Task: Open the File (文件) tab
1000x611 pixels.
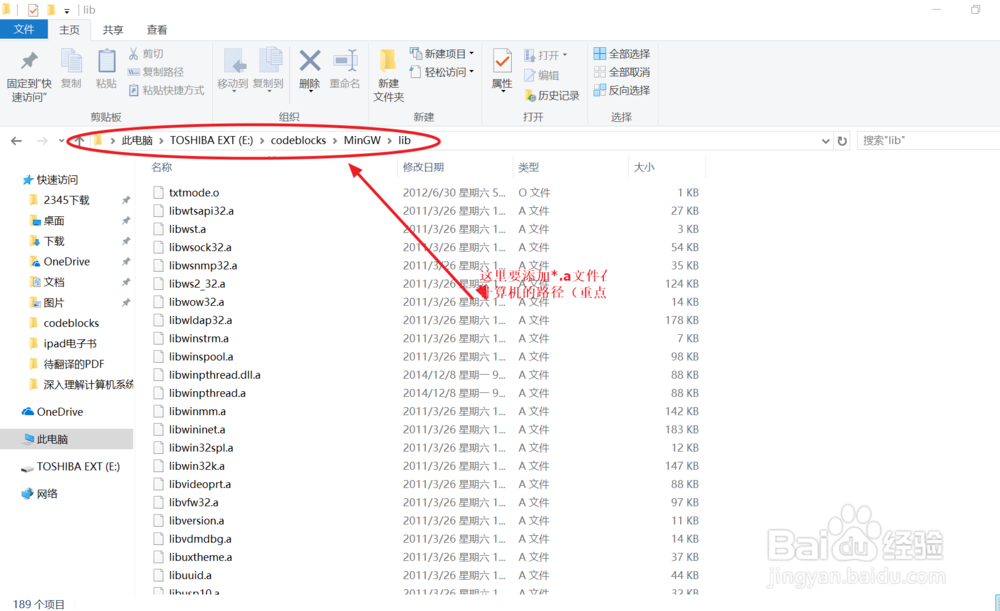Action: (24, 29)
